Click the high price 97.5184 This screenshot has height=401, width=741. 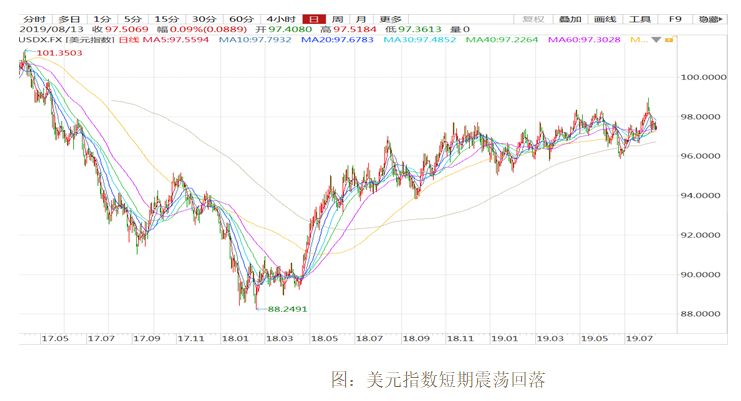355,29
